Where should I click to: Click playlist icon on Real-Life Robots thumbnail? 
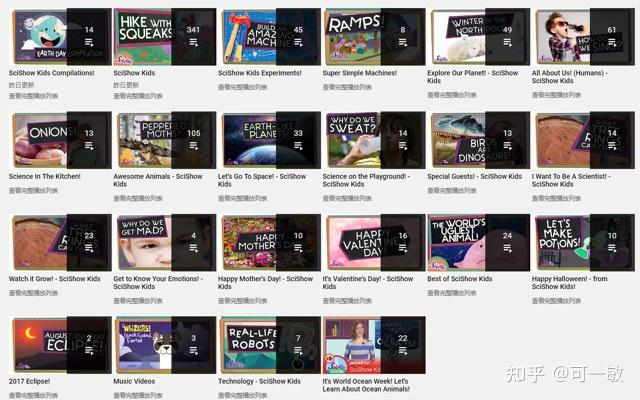[298, 351]
